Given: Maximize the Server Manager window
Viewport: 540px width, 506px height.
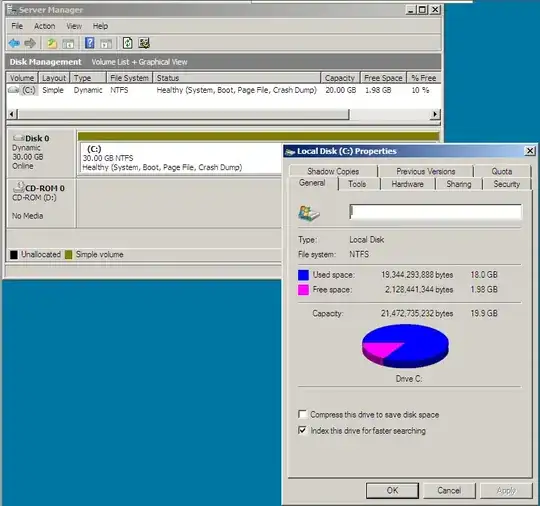Looking at the screenshot, I should (x=423, y=10).
